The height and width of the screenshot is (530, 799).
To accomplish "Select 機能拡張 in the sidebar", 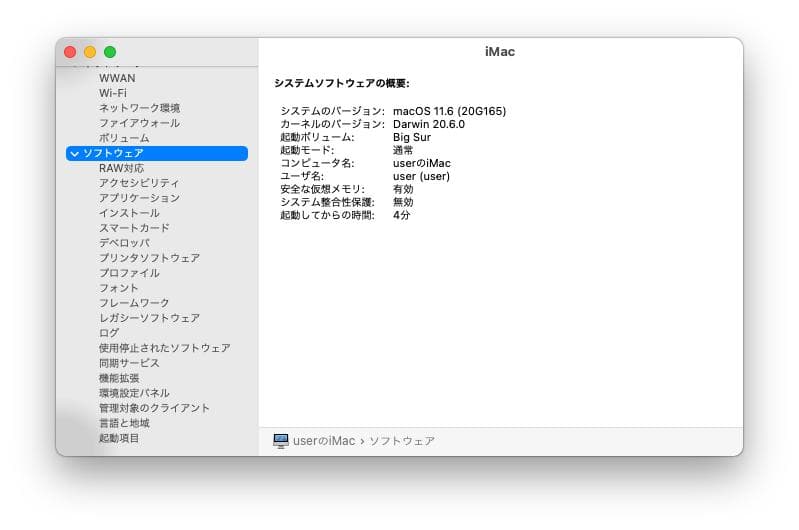I will click(119, 378).
